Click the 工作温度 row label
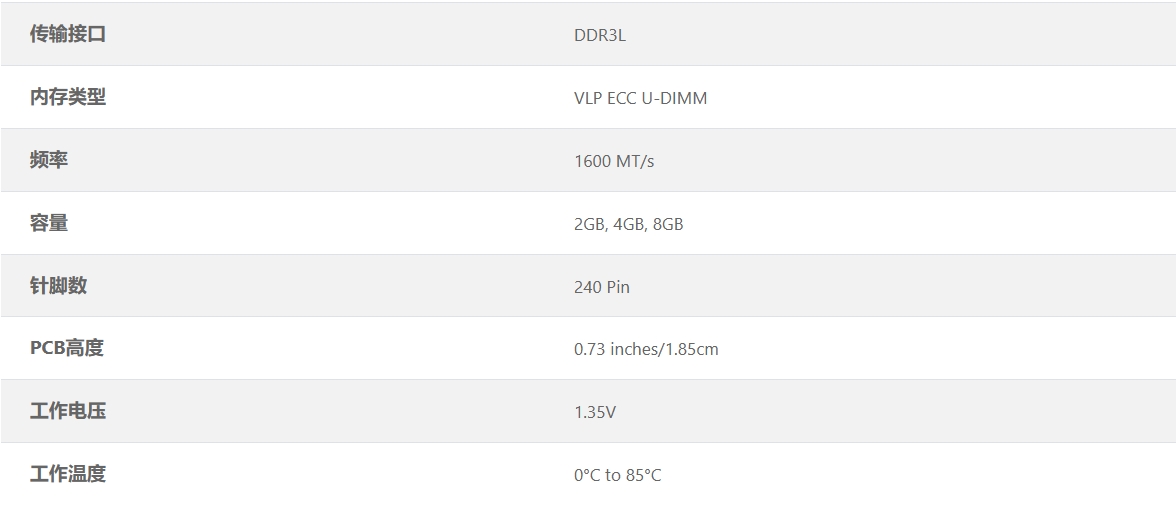This screenshot has width=1176, height=513. (x=68, y=474)
